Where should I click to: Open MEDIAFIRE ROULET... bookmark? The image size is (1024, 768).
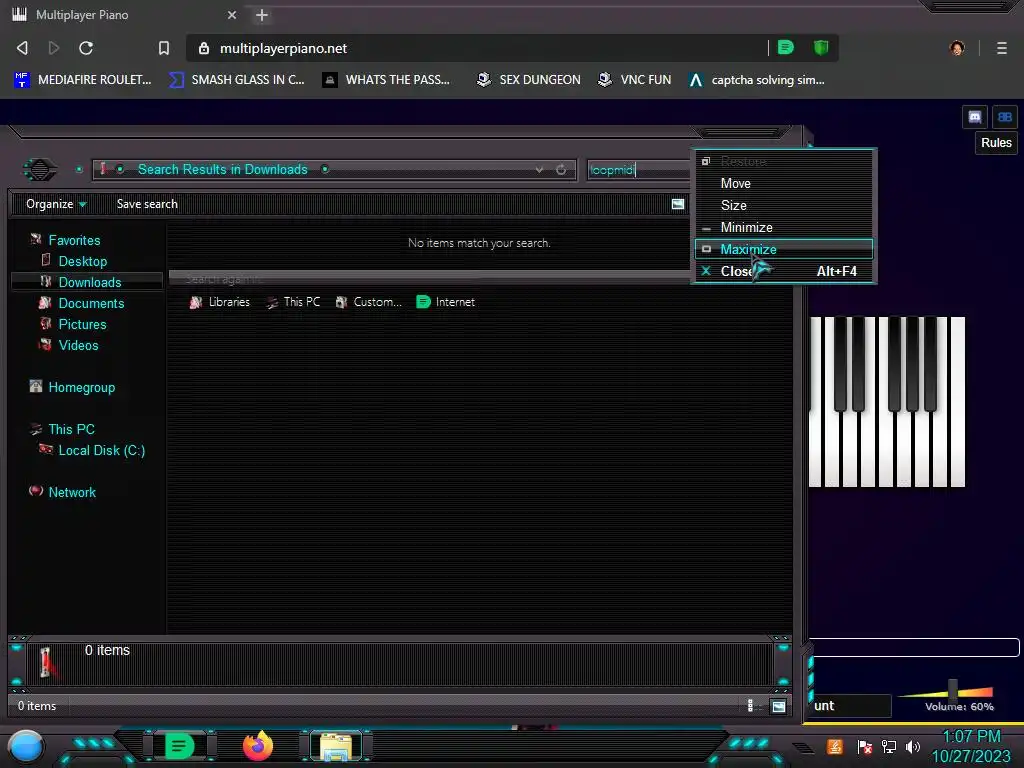[83, 80]
